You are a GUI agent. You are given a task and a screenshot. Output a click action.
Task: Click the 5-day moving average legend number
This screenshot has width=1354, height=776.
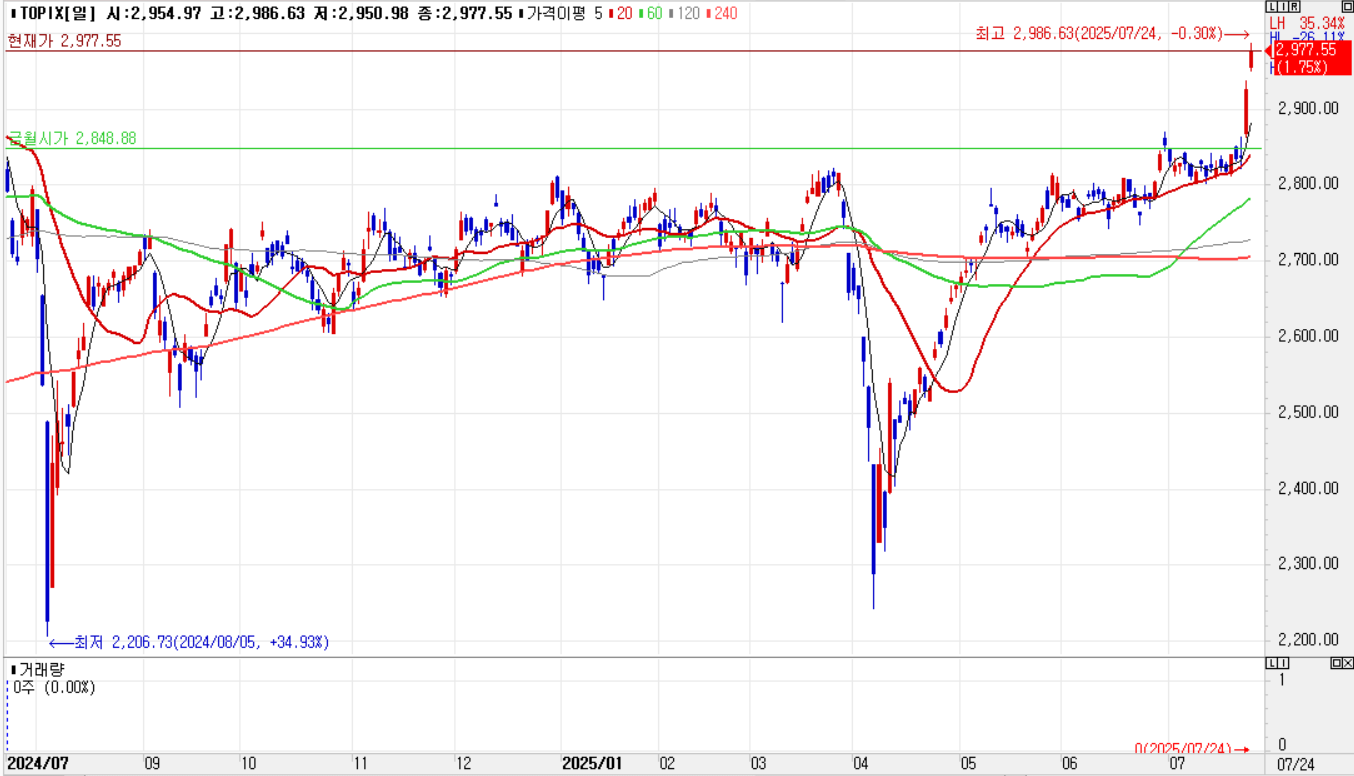pos(597,13)
